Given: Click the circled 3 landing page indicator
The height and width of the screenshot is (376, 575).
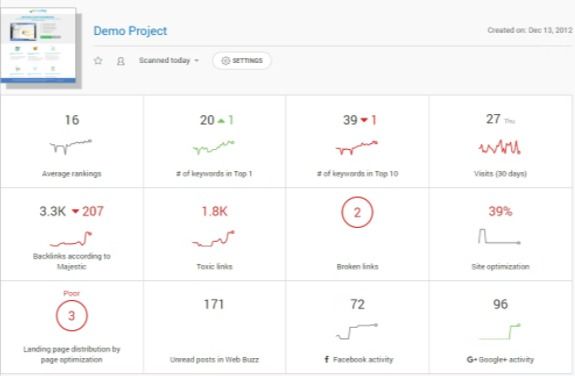Looking at the screenshot, I should tap(72, 315).
